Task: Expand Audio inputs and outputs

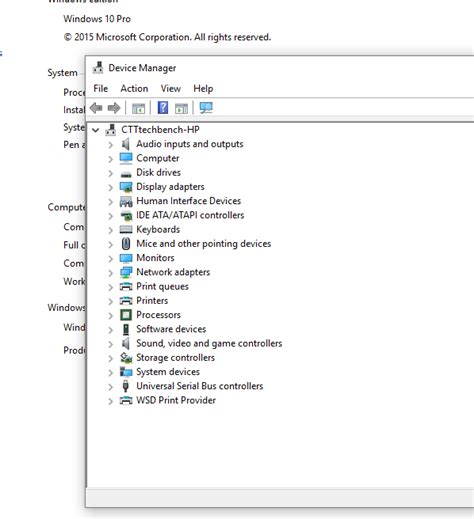Action: pos(110,145)
